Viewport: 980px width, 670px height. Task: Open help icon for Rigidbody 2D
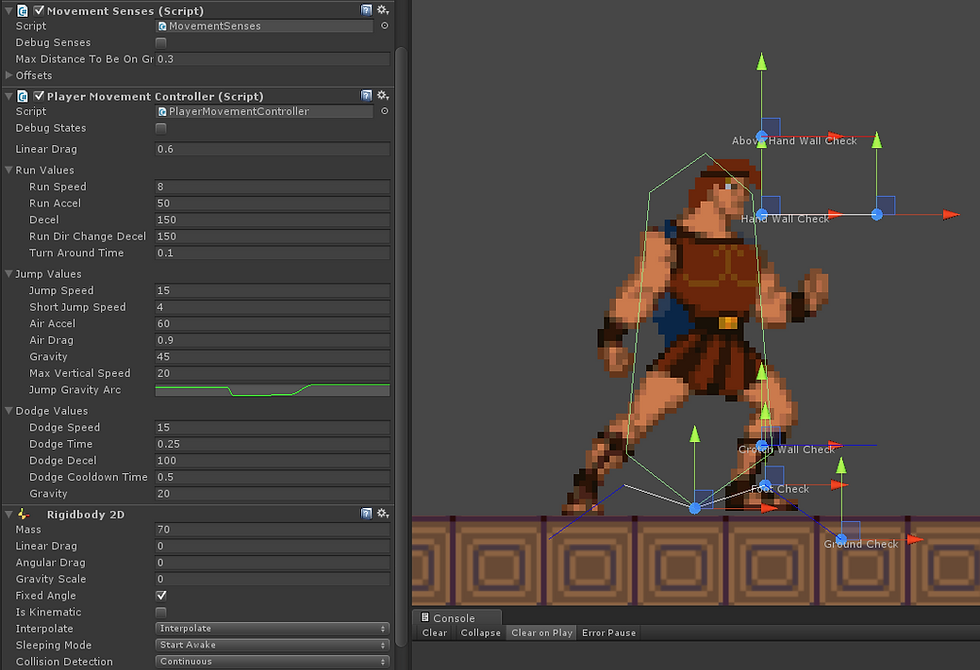coord(366,514)
